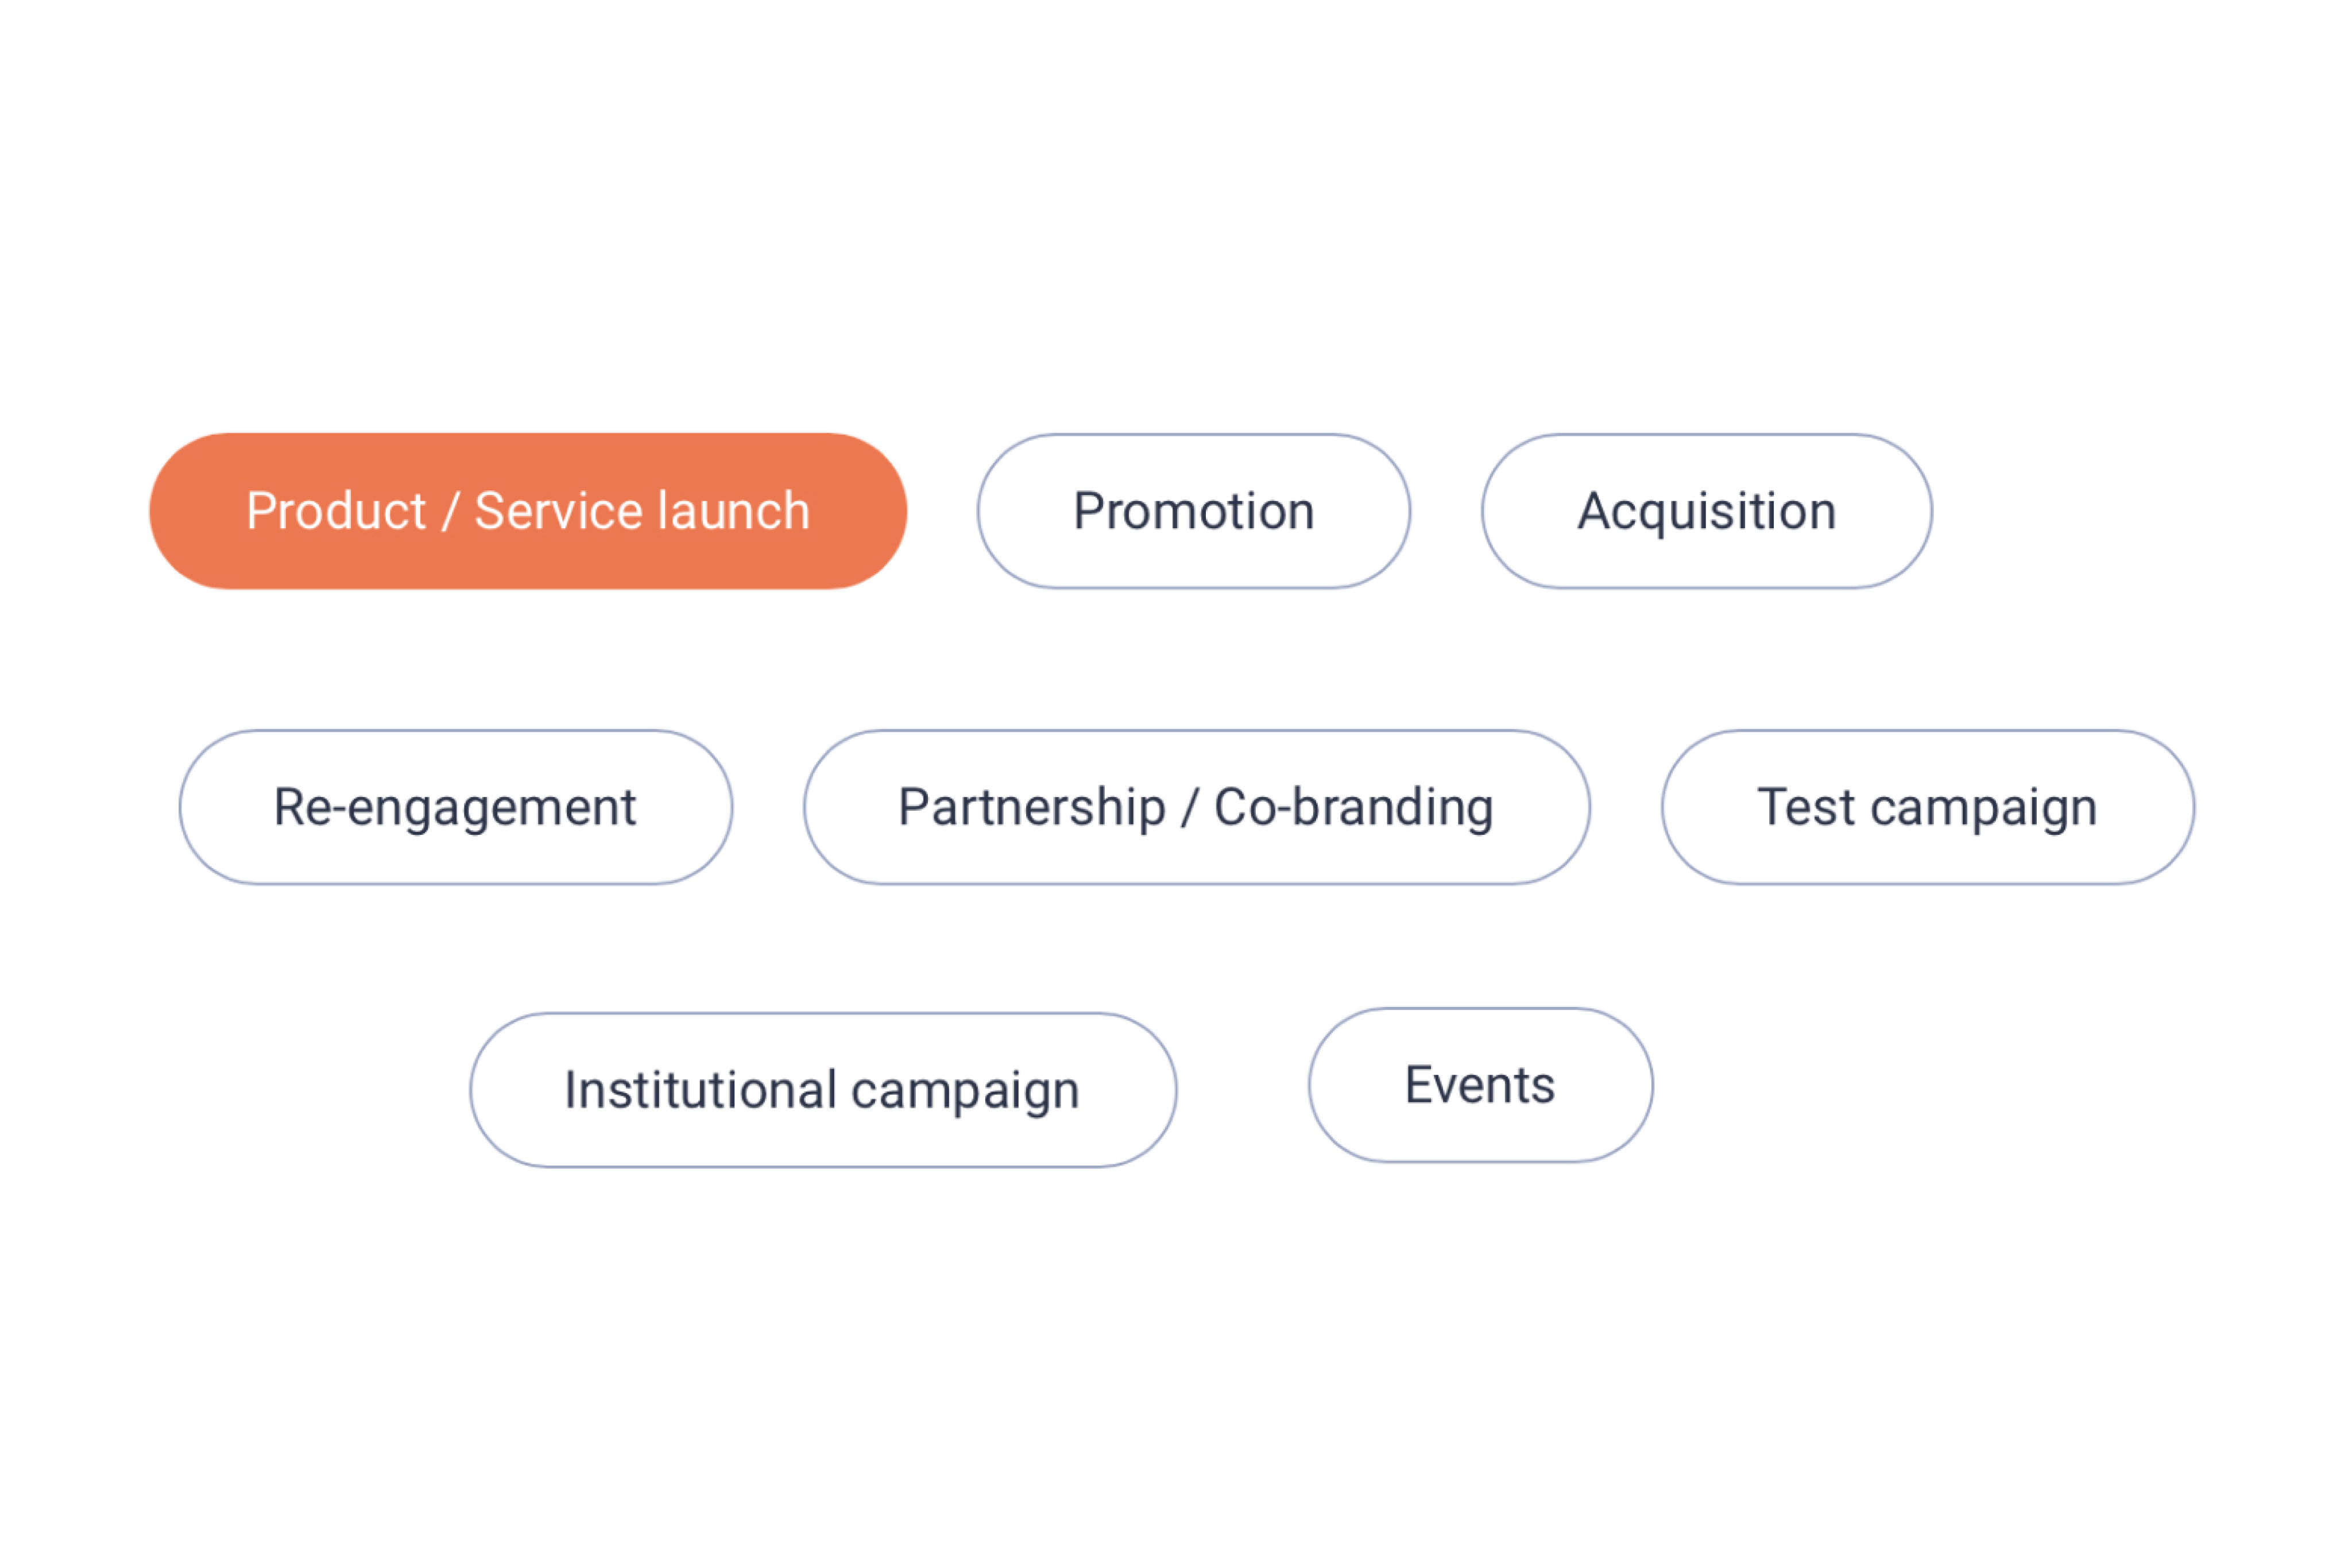Mark Institutional campaign as the objective
This screenshot has height=1568, width=2352.
pyautogui.click(x=822, y=1090)
